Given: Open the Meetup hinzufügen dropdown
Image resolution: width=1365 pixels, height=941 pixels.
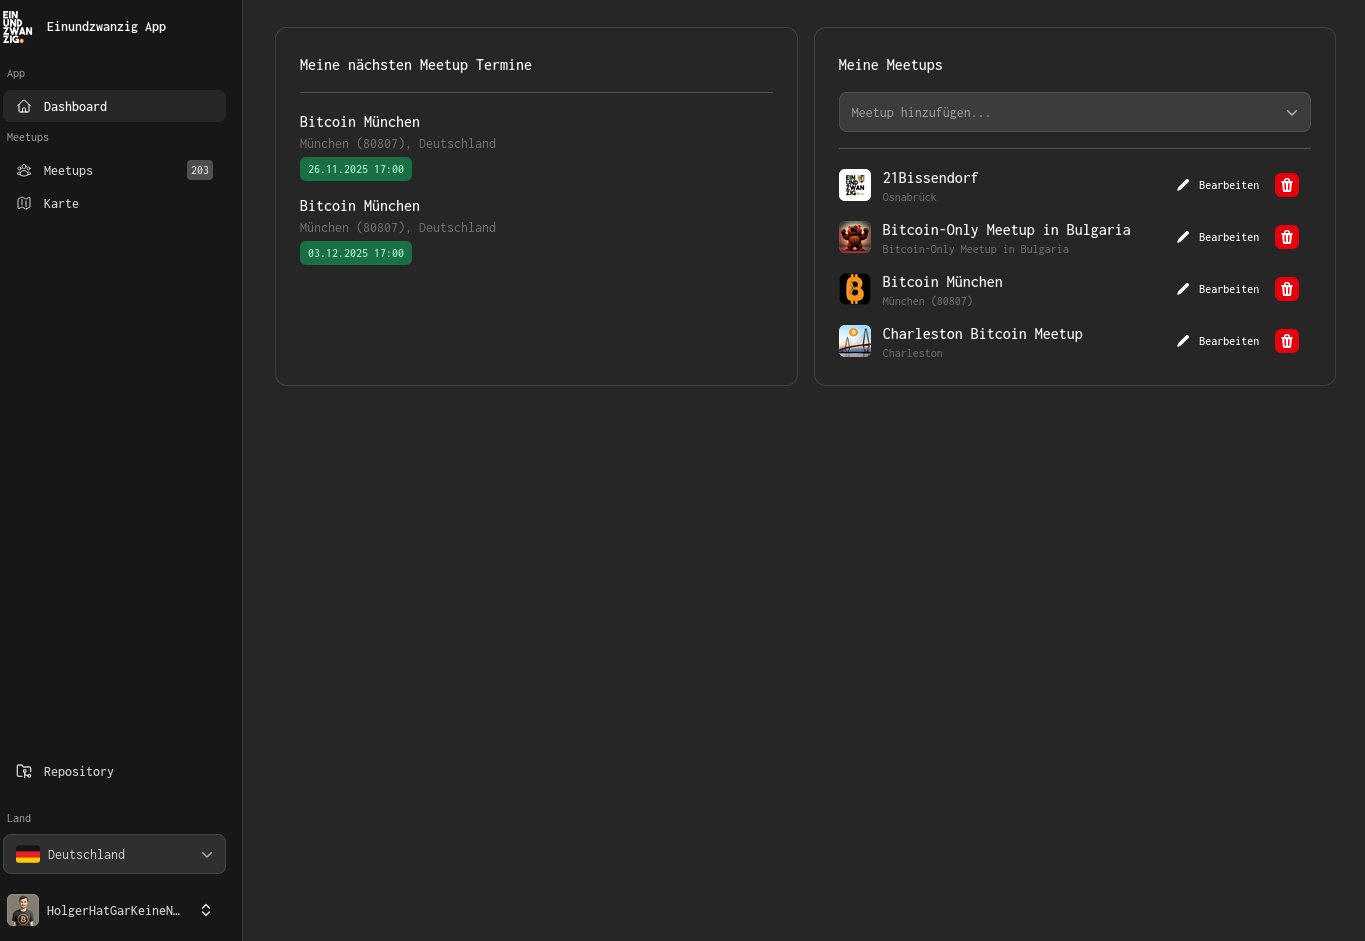Looking at the screenshot, I should [x=1074, y=113].
